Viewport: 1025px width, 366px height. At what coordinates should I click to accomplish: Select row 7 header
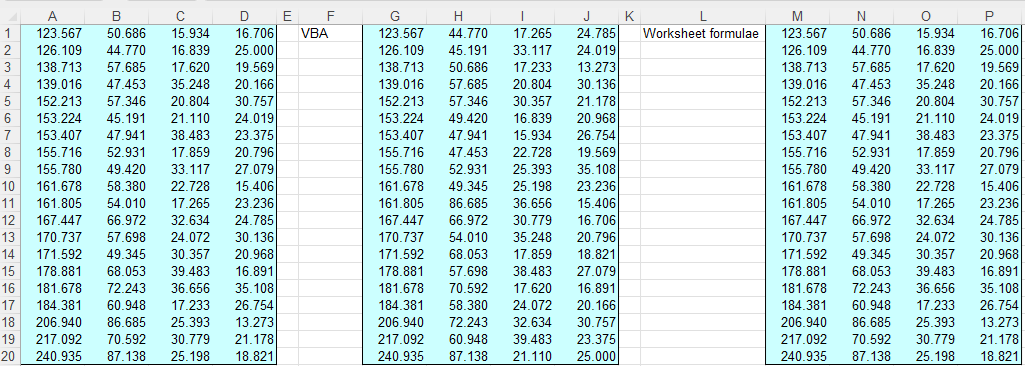[10, 135]
